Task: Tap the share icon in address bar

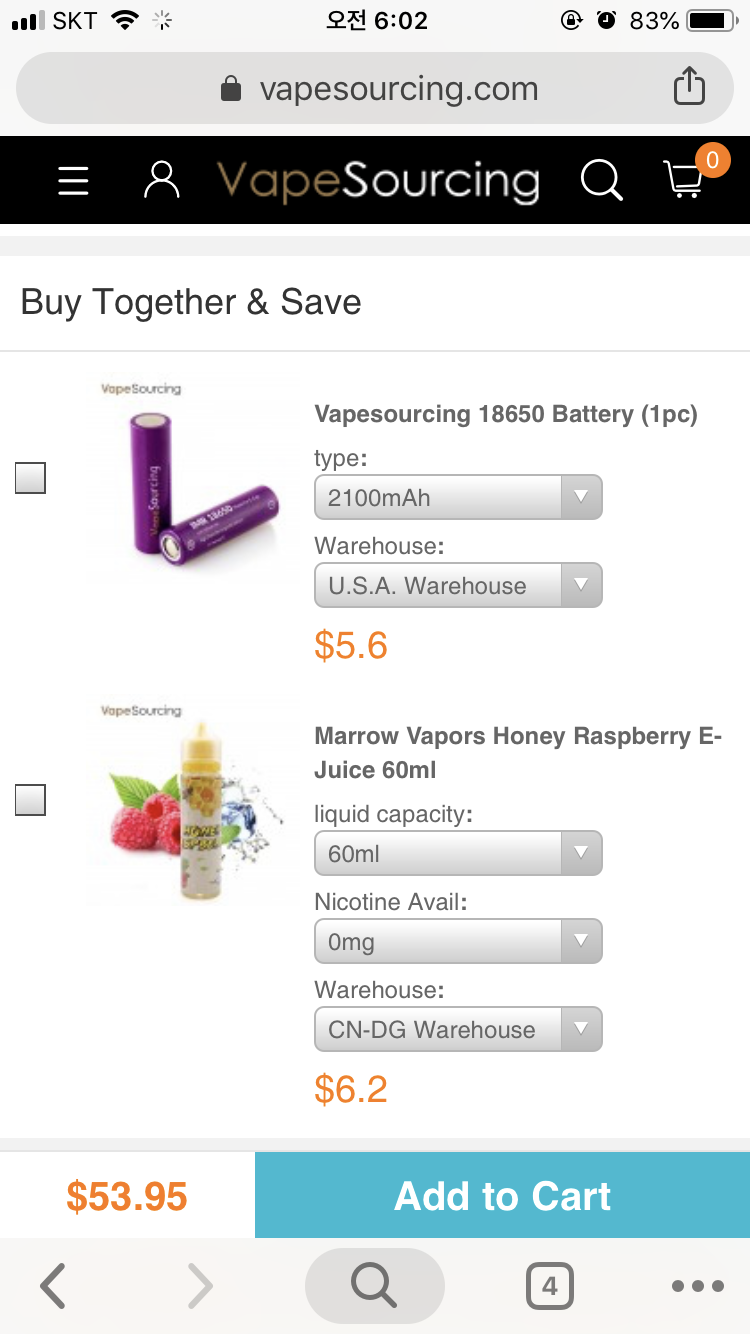Action: tap(689, 89)
